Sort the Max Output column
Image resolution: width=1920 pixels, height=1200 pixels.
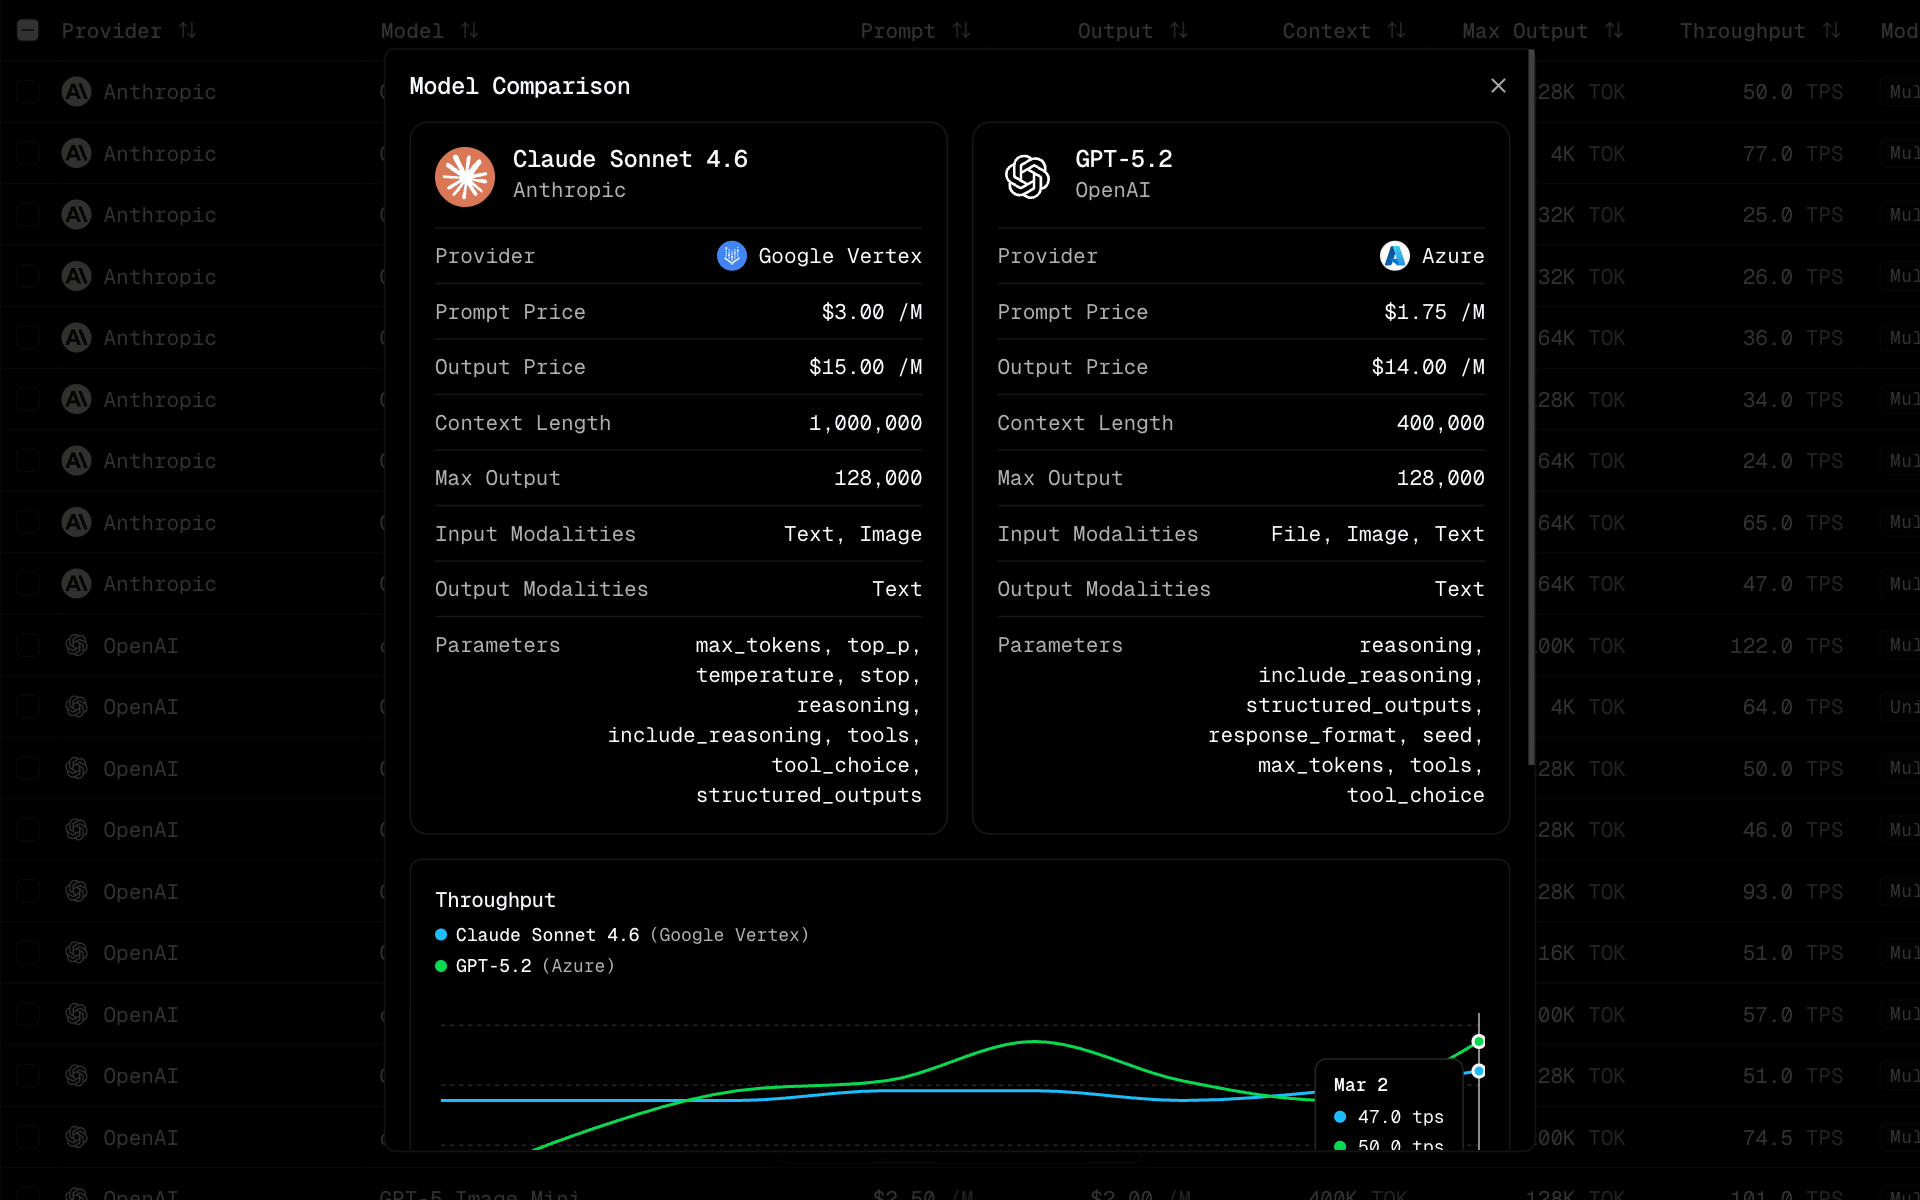coord(1612,31)
